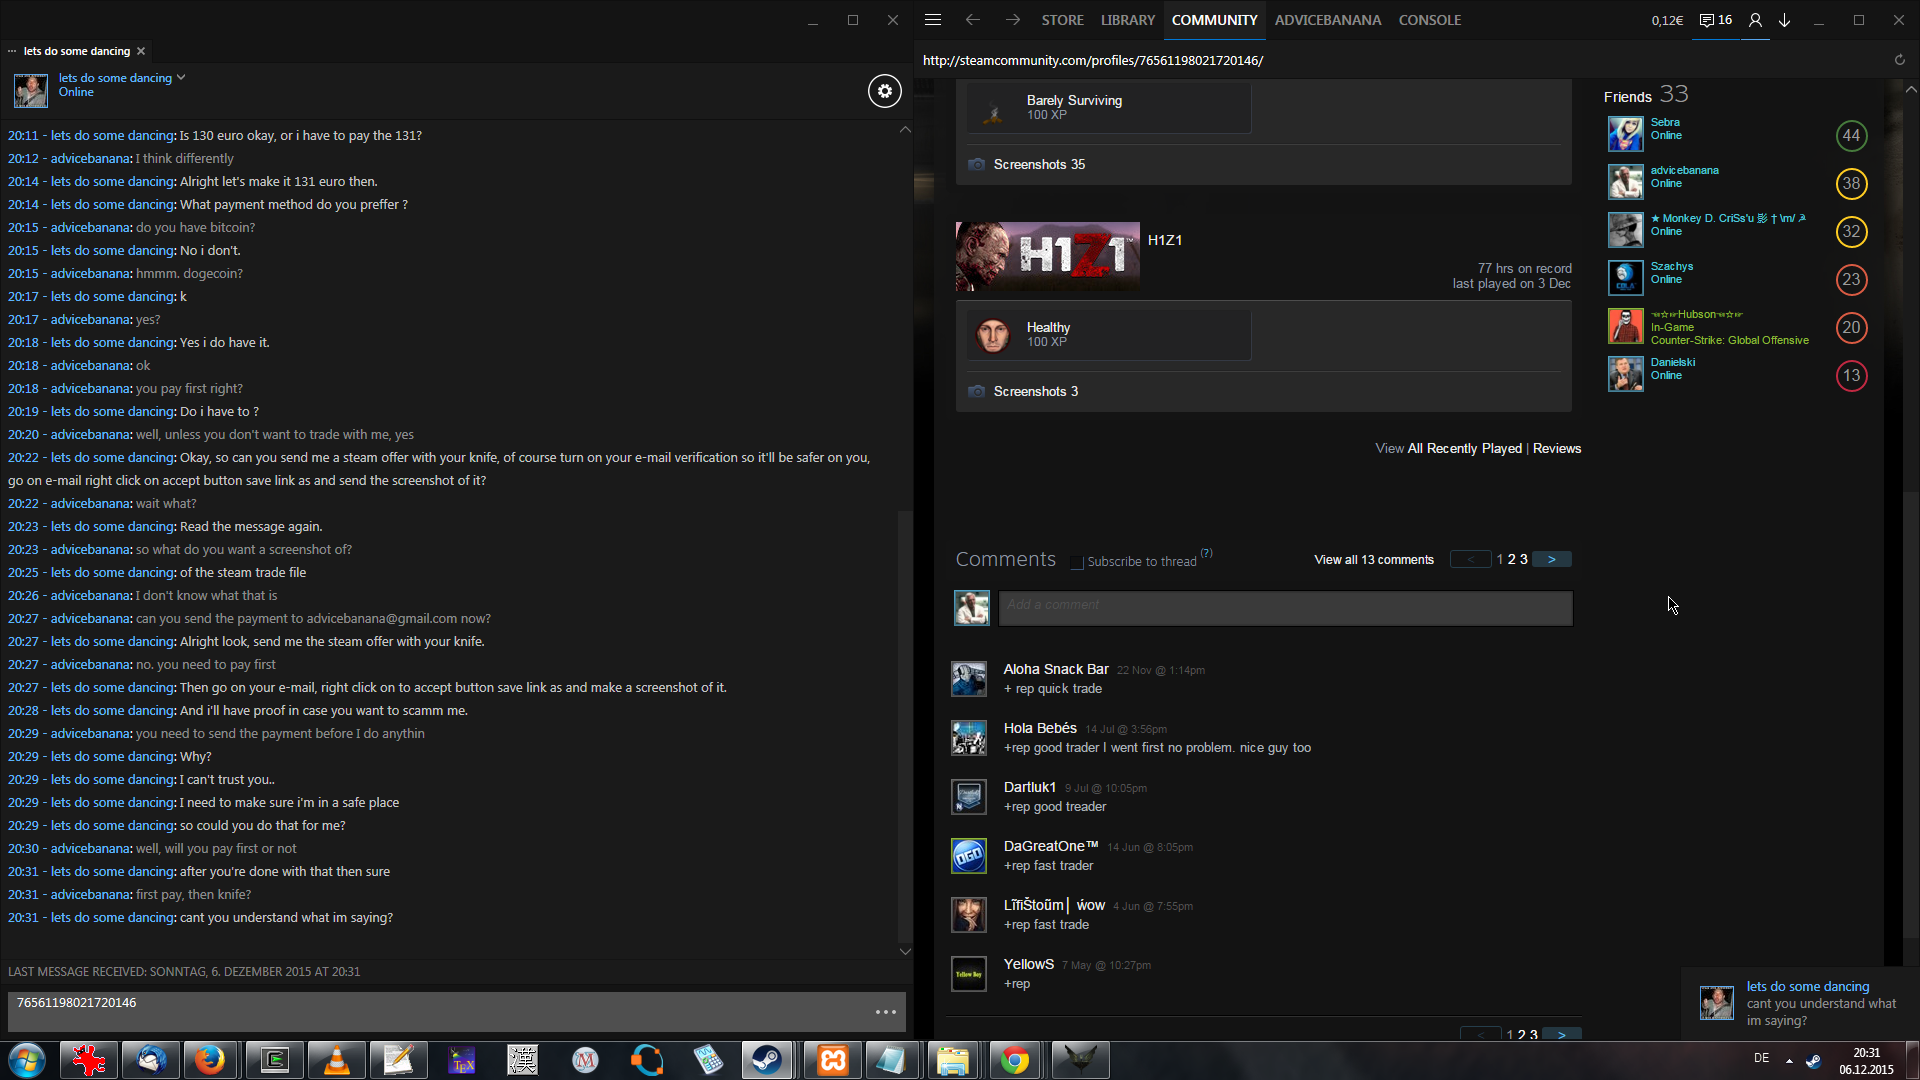The image size is (1920, 1080).
Task: Open the Reviews link
Action: click(1556, 449)
